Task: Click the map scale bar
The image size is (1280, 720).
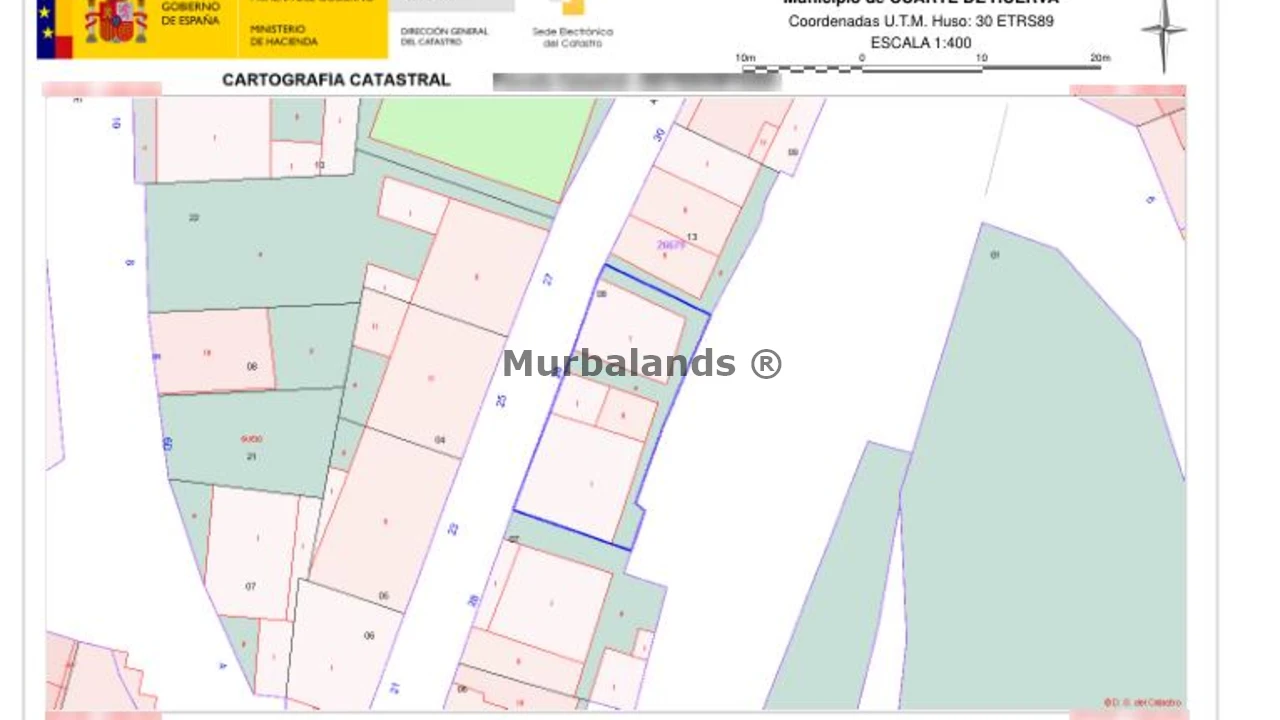Action: (x=922, y=68)
